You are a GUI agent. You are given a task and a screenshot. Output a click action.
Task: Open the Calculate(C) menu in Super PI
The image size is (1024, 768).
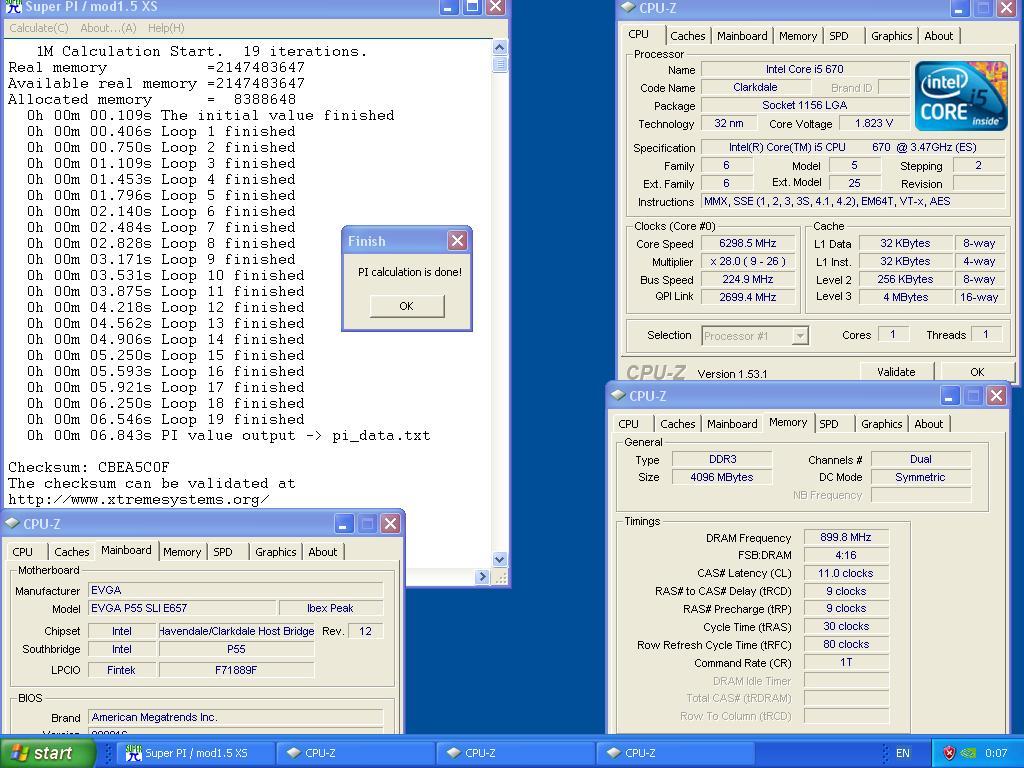click(x=39, y=28)
